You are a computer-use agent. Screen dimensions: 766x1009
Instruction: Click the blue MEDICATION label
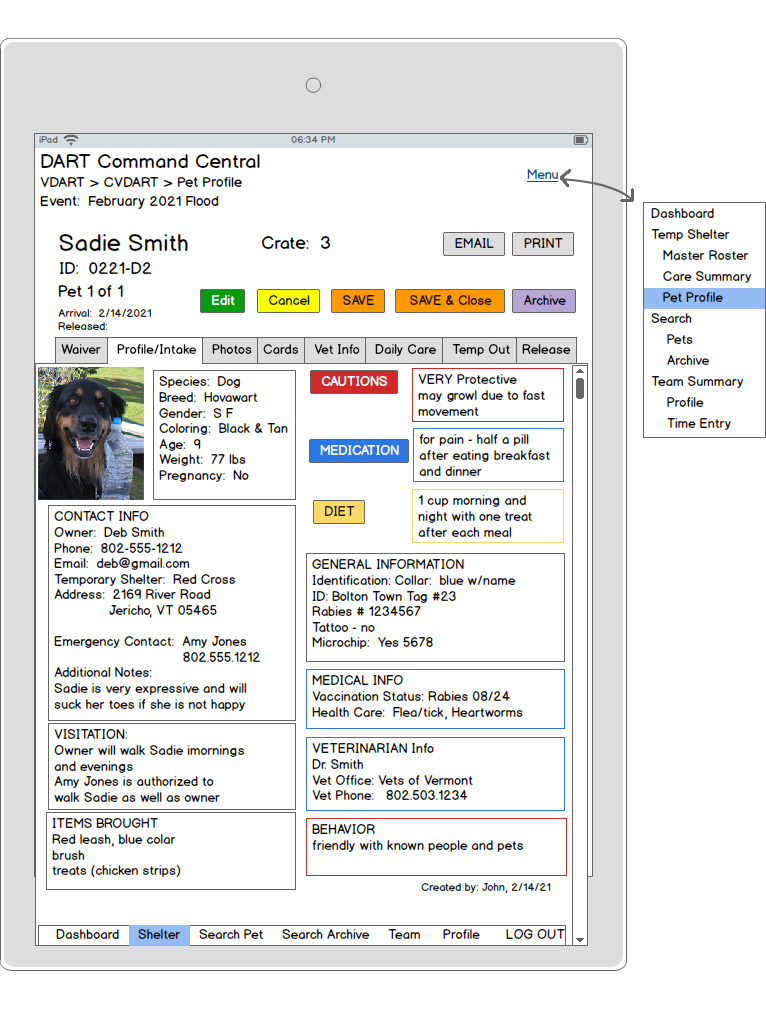(x=358, y=451)
